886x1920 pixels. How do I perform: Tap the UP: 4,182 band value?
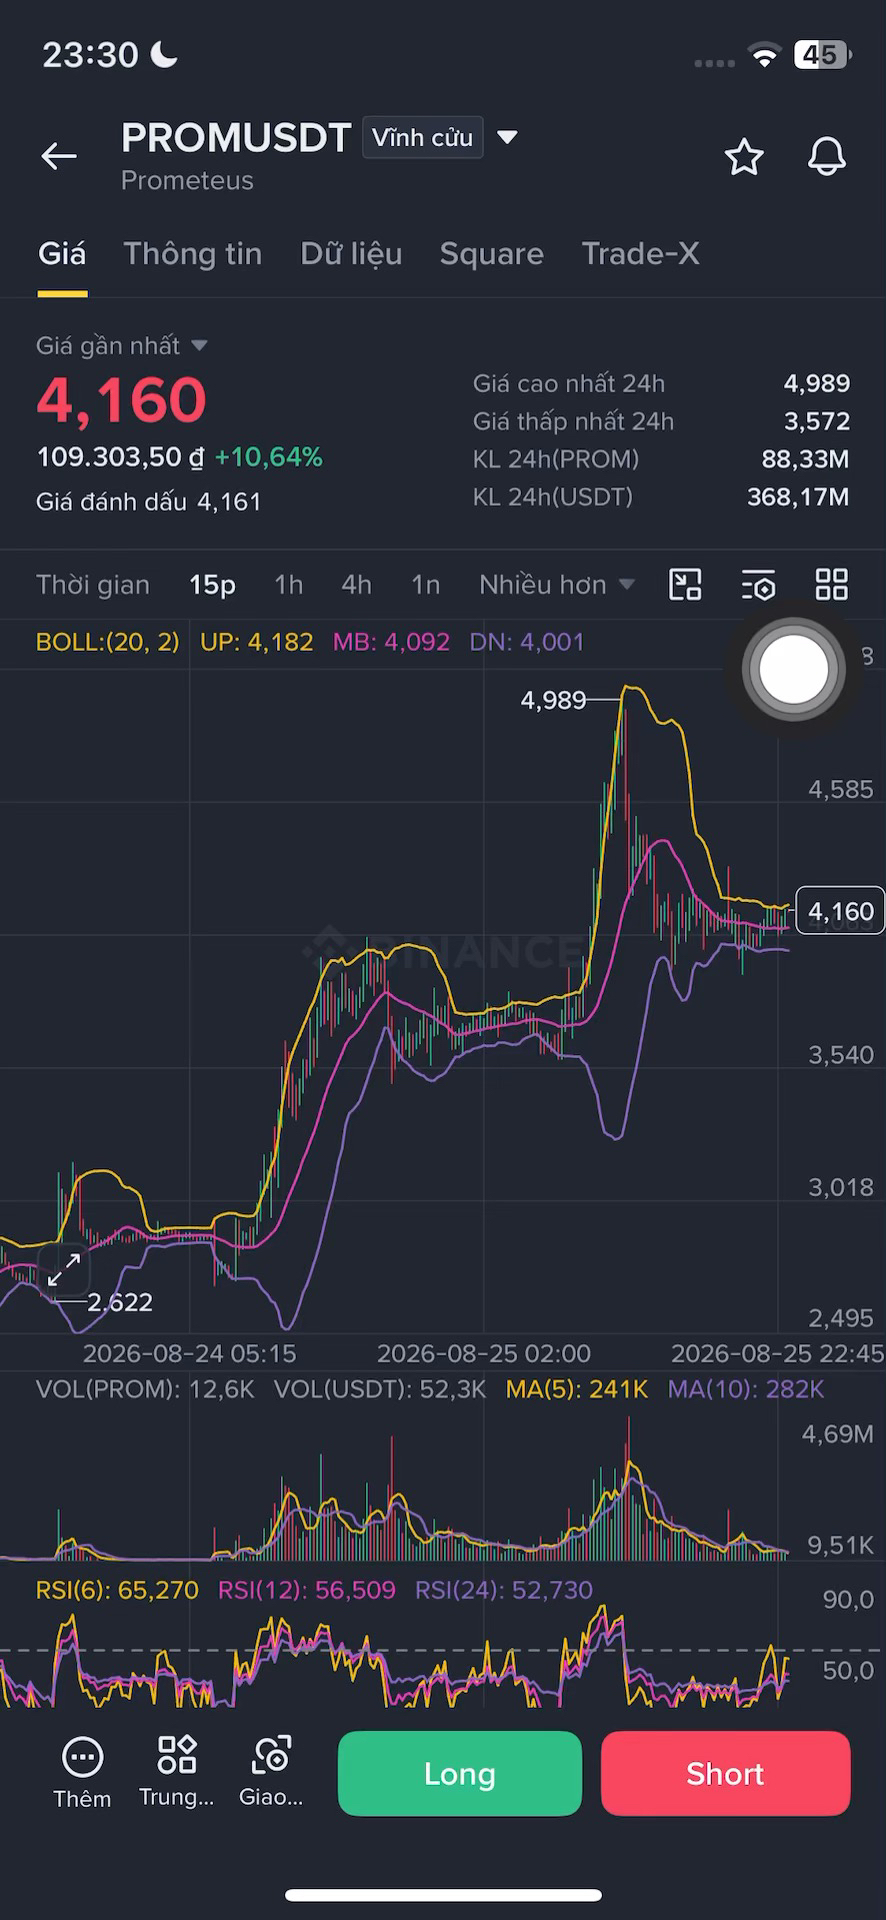pos(257,642)
